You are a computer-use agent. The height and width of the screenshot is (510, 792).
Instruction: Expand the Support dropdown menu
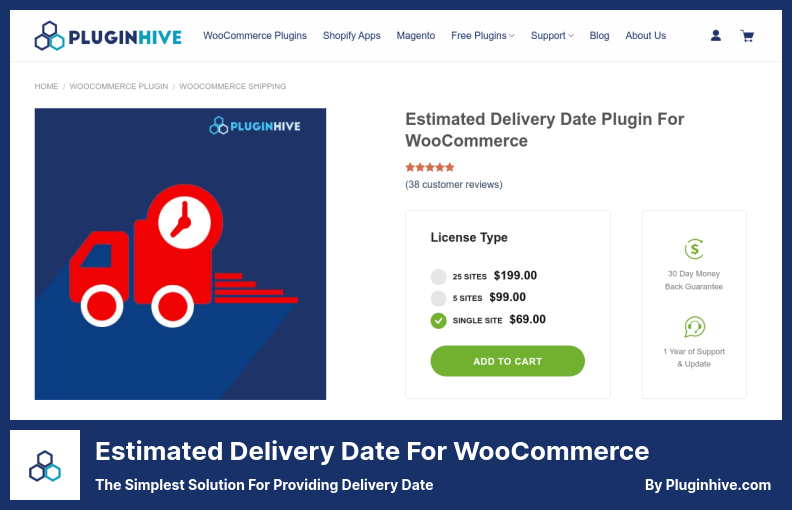click(552, 36)
